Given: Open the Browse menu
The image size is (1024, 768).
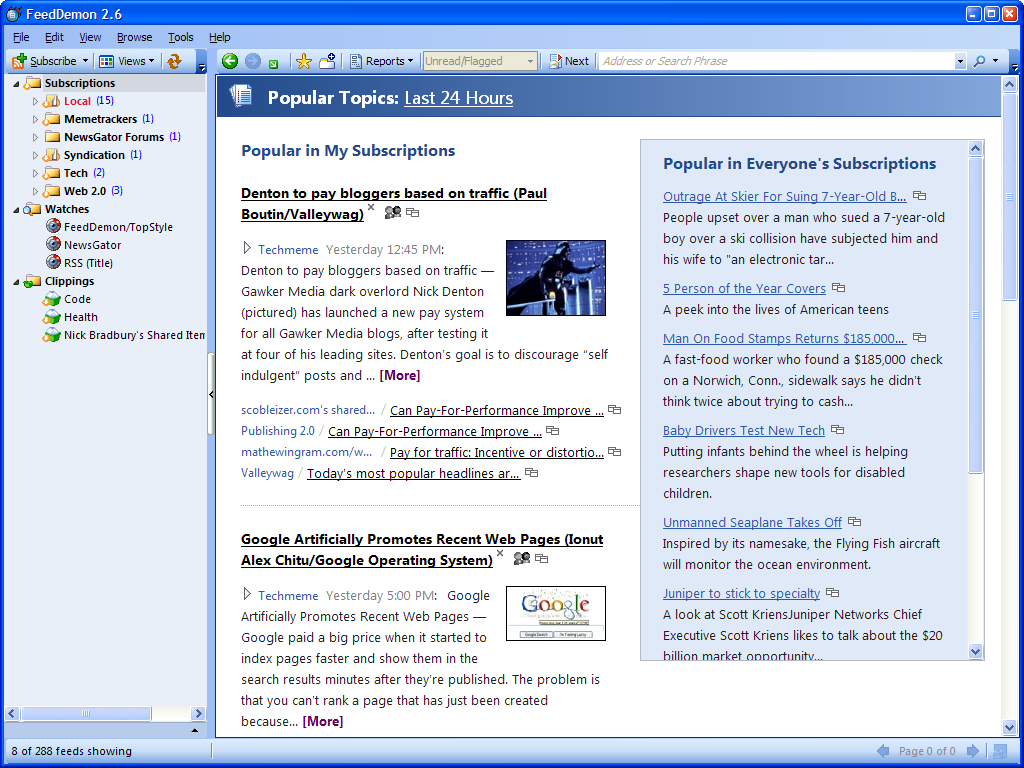Looking at the screenshot, I should (x=134, y=37).
